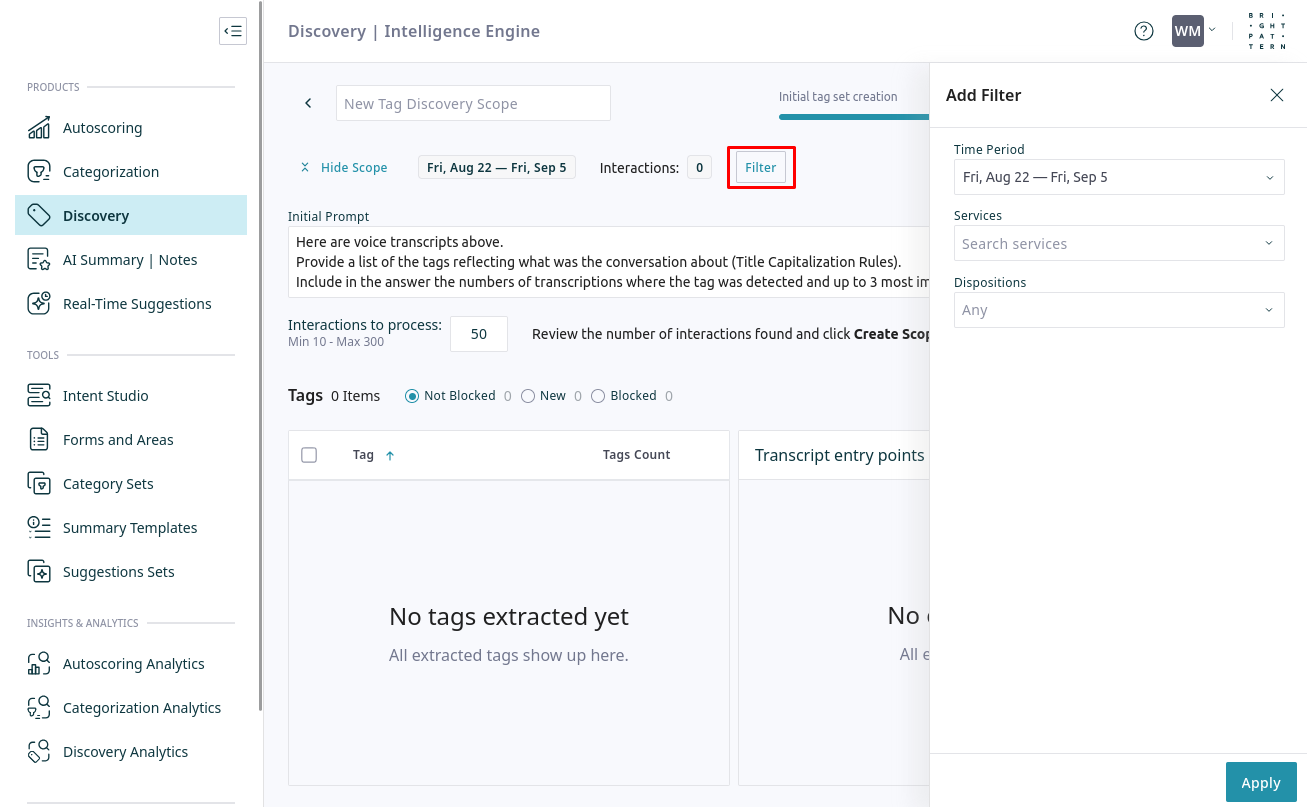Expand the Time Period dropdown

[x=1119, y=178]
